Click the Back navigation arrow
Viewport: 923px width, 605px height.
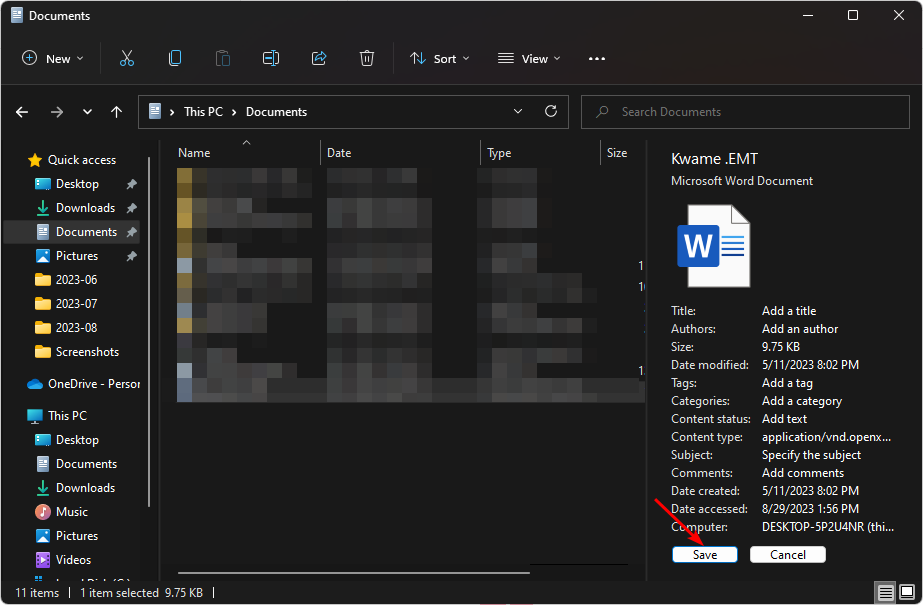point(22,112)
